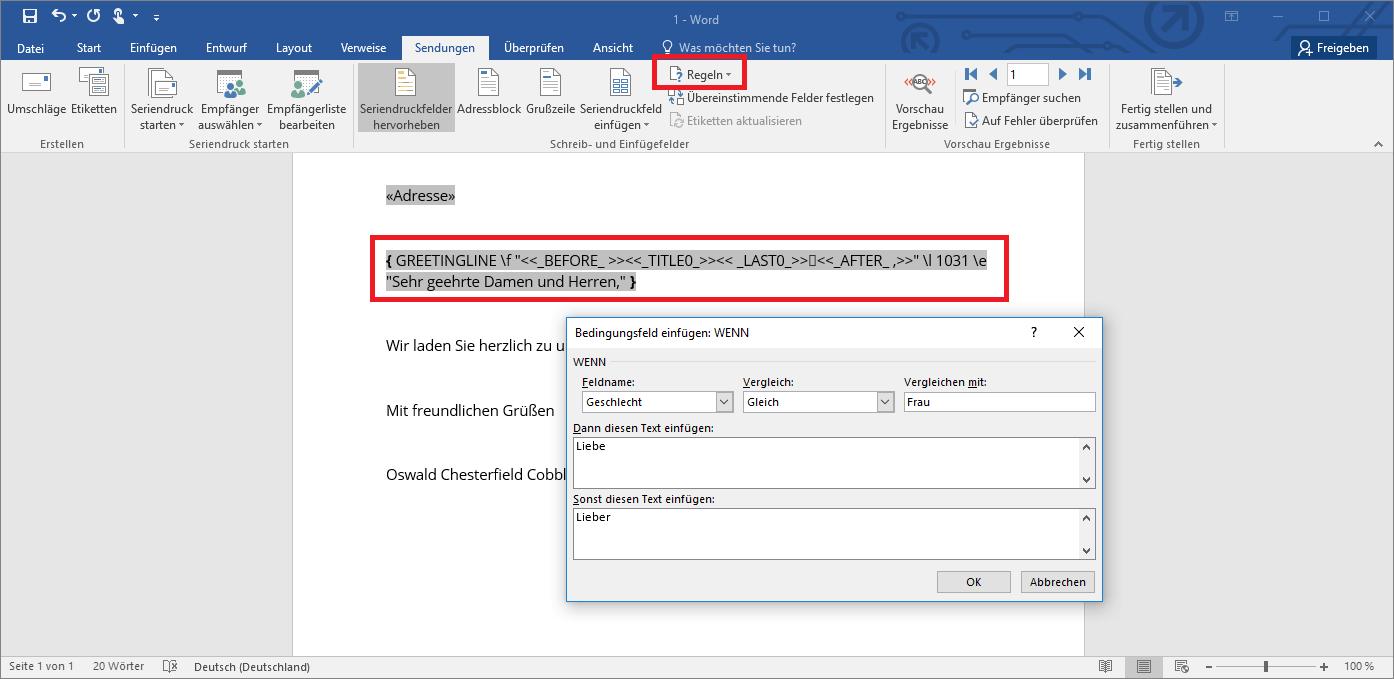Click the Vergleichen mit field containing Frau

point(999,402)
